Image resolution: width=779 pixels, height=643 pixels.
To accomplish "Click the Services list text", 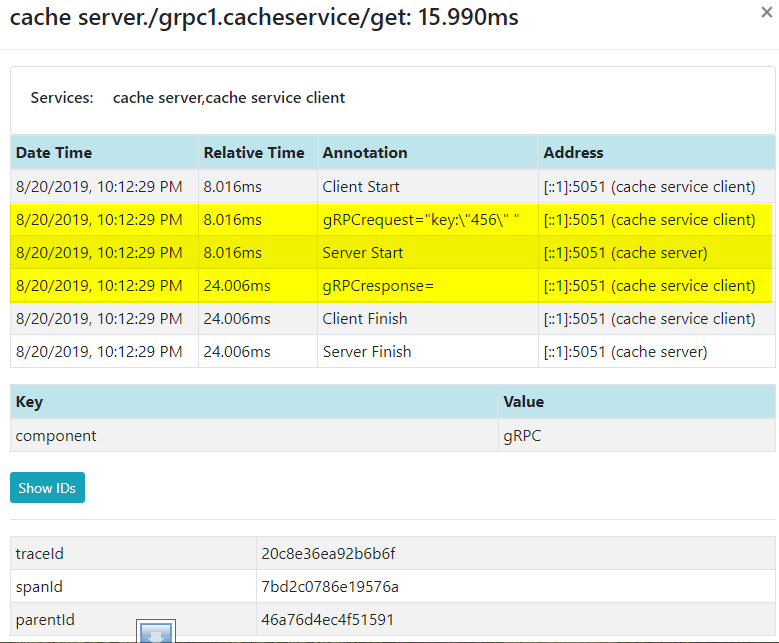I will 229,98.
